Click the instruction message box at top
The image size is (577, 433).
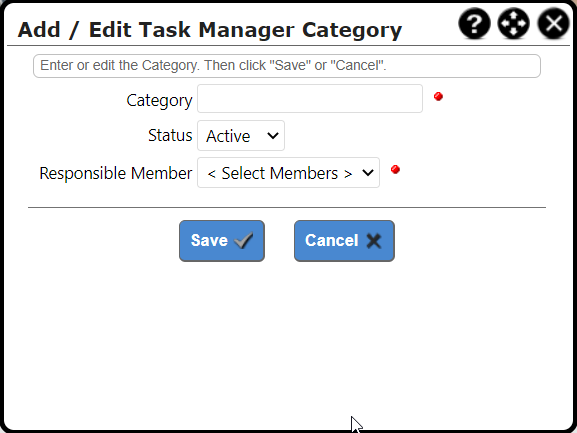pyautogui.click(x=287, y=66)
